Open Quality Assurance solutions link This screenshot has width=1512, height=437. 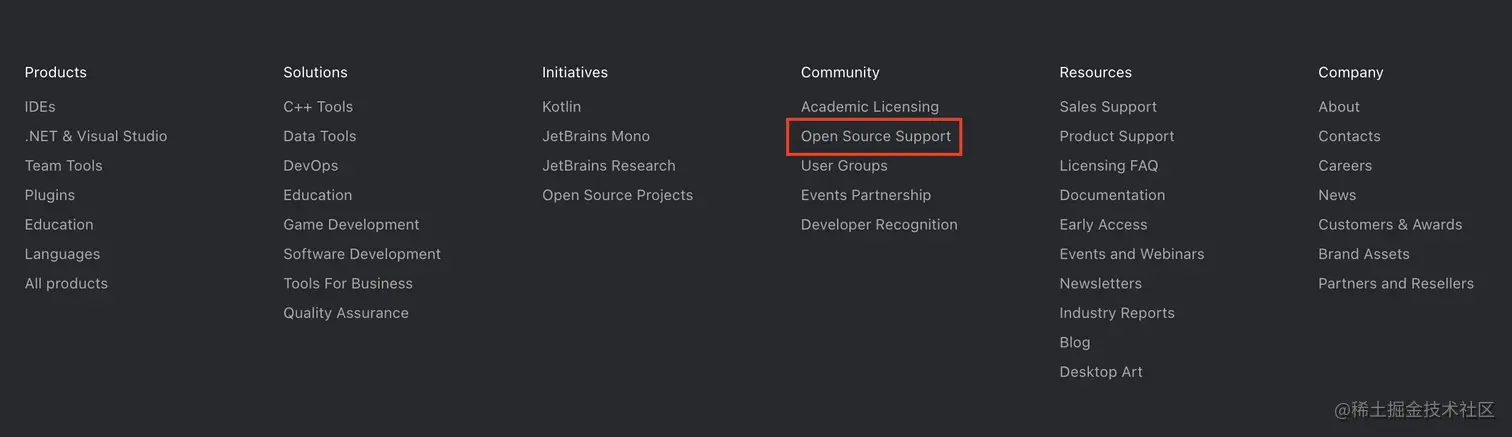point(346,313)
